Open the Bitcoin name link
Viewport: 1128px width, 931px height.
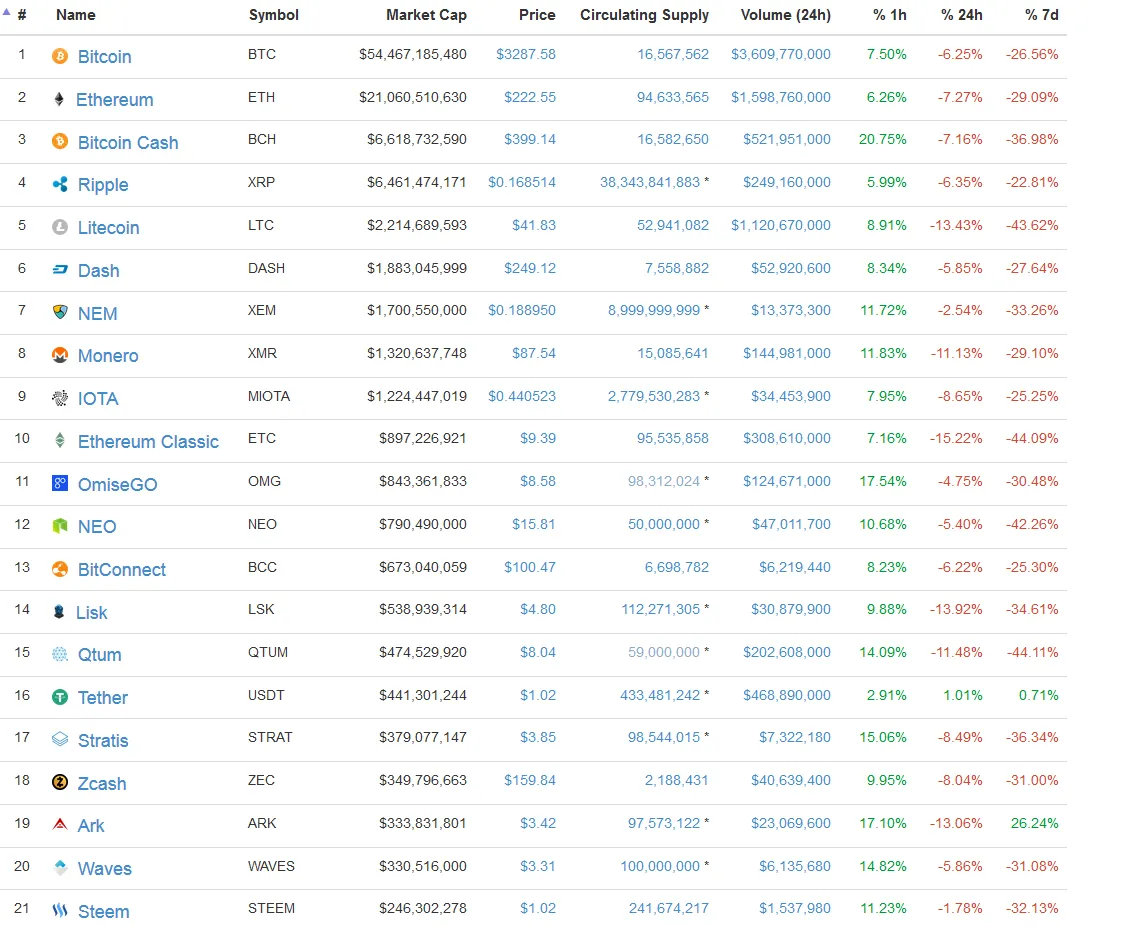click(x=104, y=57)
